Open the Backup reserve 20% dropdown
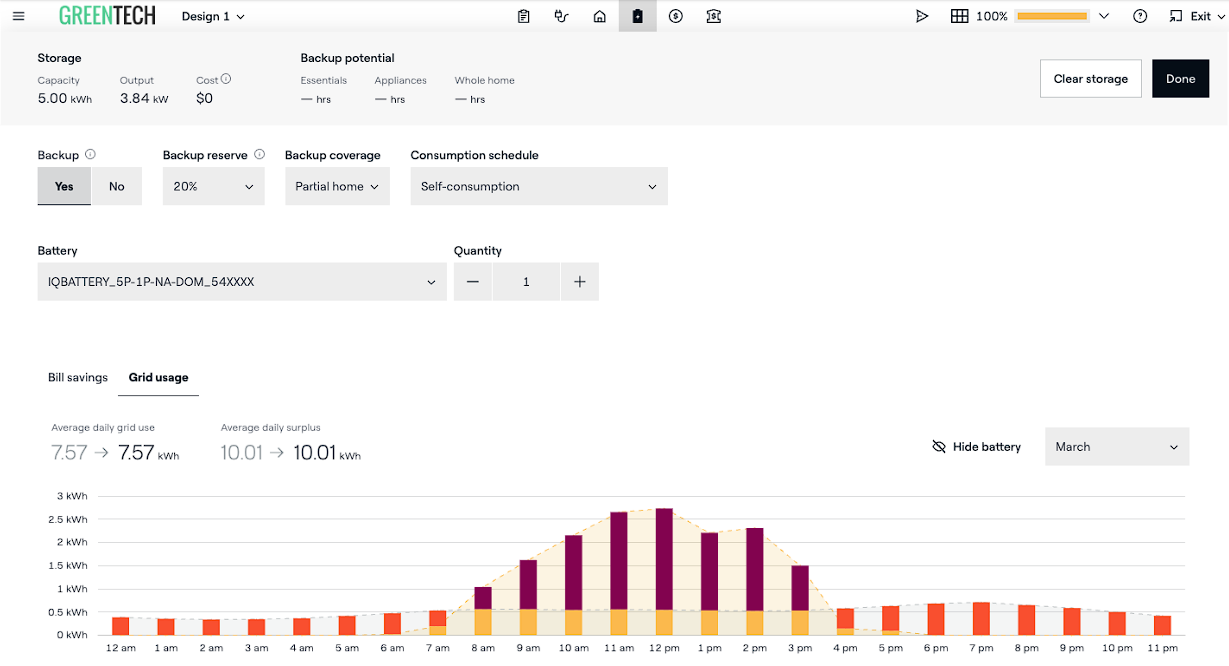 click(214, 186)
